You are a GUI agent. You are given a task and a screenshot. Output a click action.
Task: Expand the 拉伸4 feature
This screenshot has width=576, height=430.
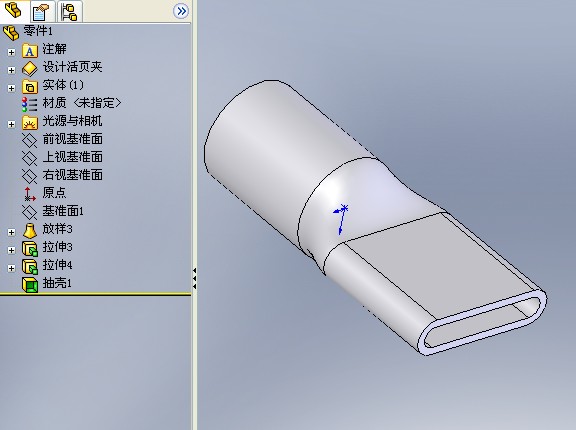coord(11,268)
